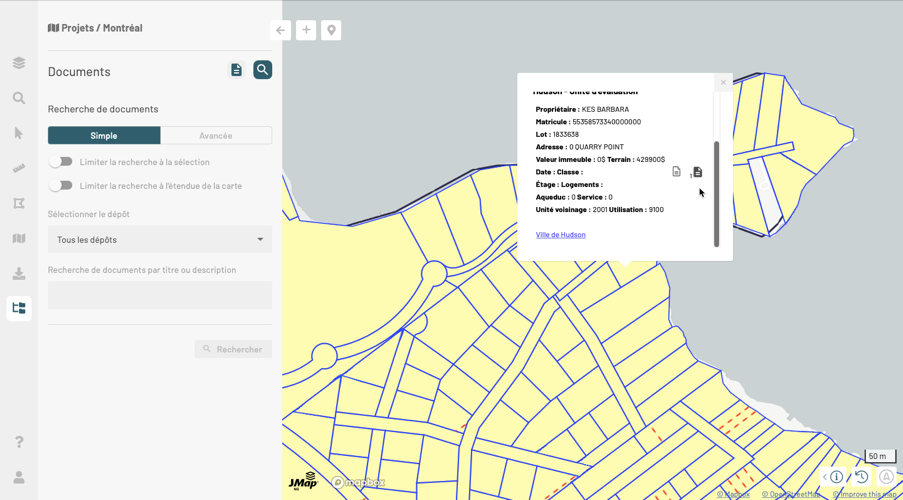Viewport: 903px width, 500px height.
Task: Open the 'Ville de Hudson' link
Action: pos(560,235)
